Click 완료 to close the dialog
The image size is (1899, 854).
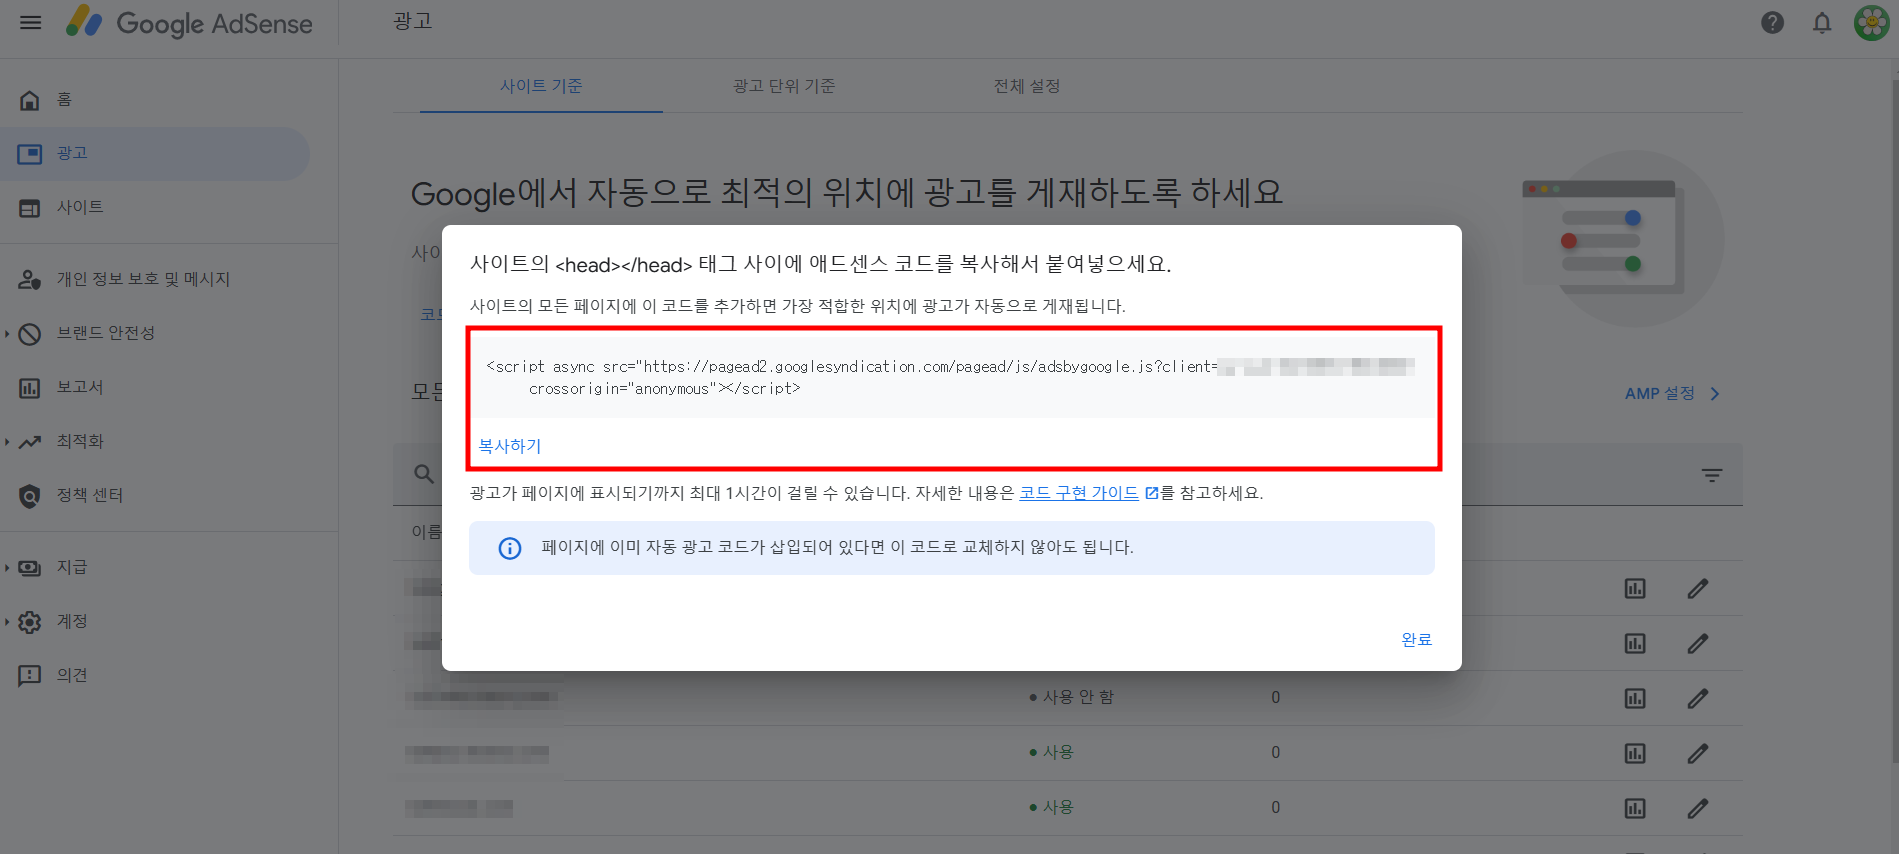(x=1416, y=640)
